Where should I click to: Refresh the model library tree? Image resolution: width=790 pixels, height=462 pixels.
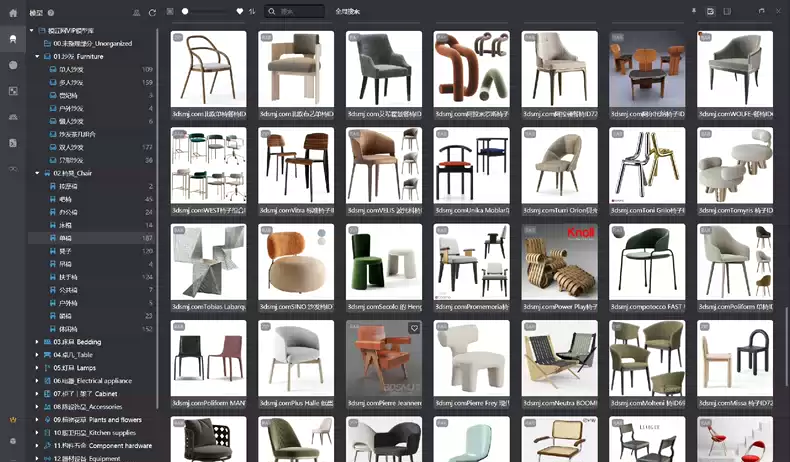pyautogui.click(x=152, y=13)
